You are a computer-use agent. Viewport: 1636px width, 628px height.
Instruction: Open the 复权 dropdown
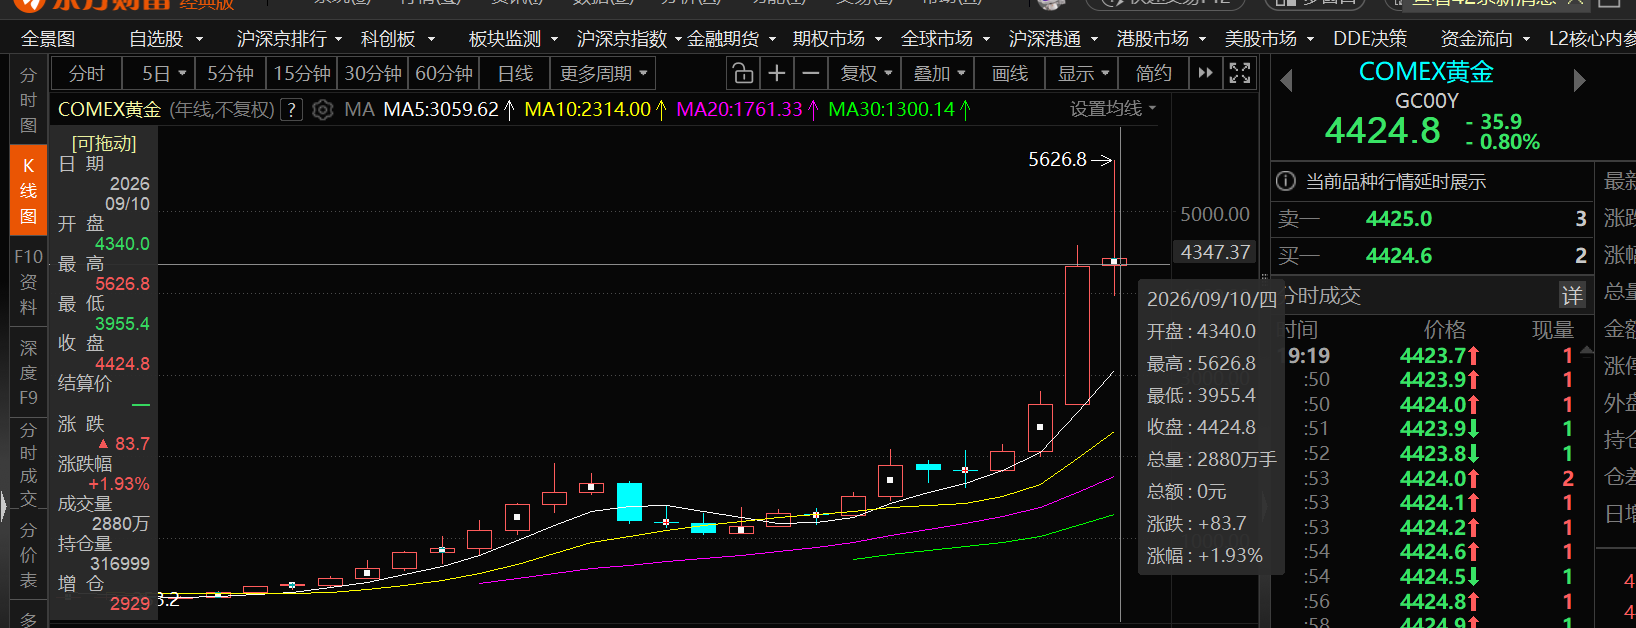tap(866, 73)
